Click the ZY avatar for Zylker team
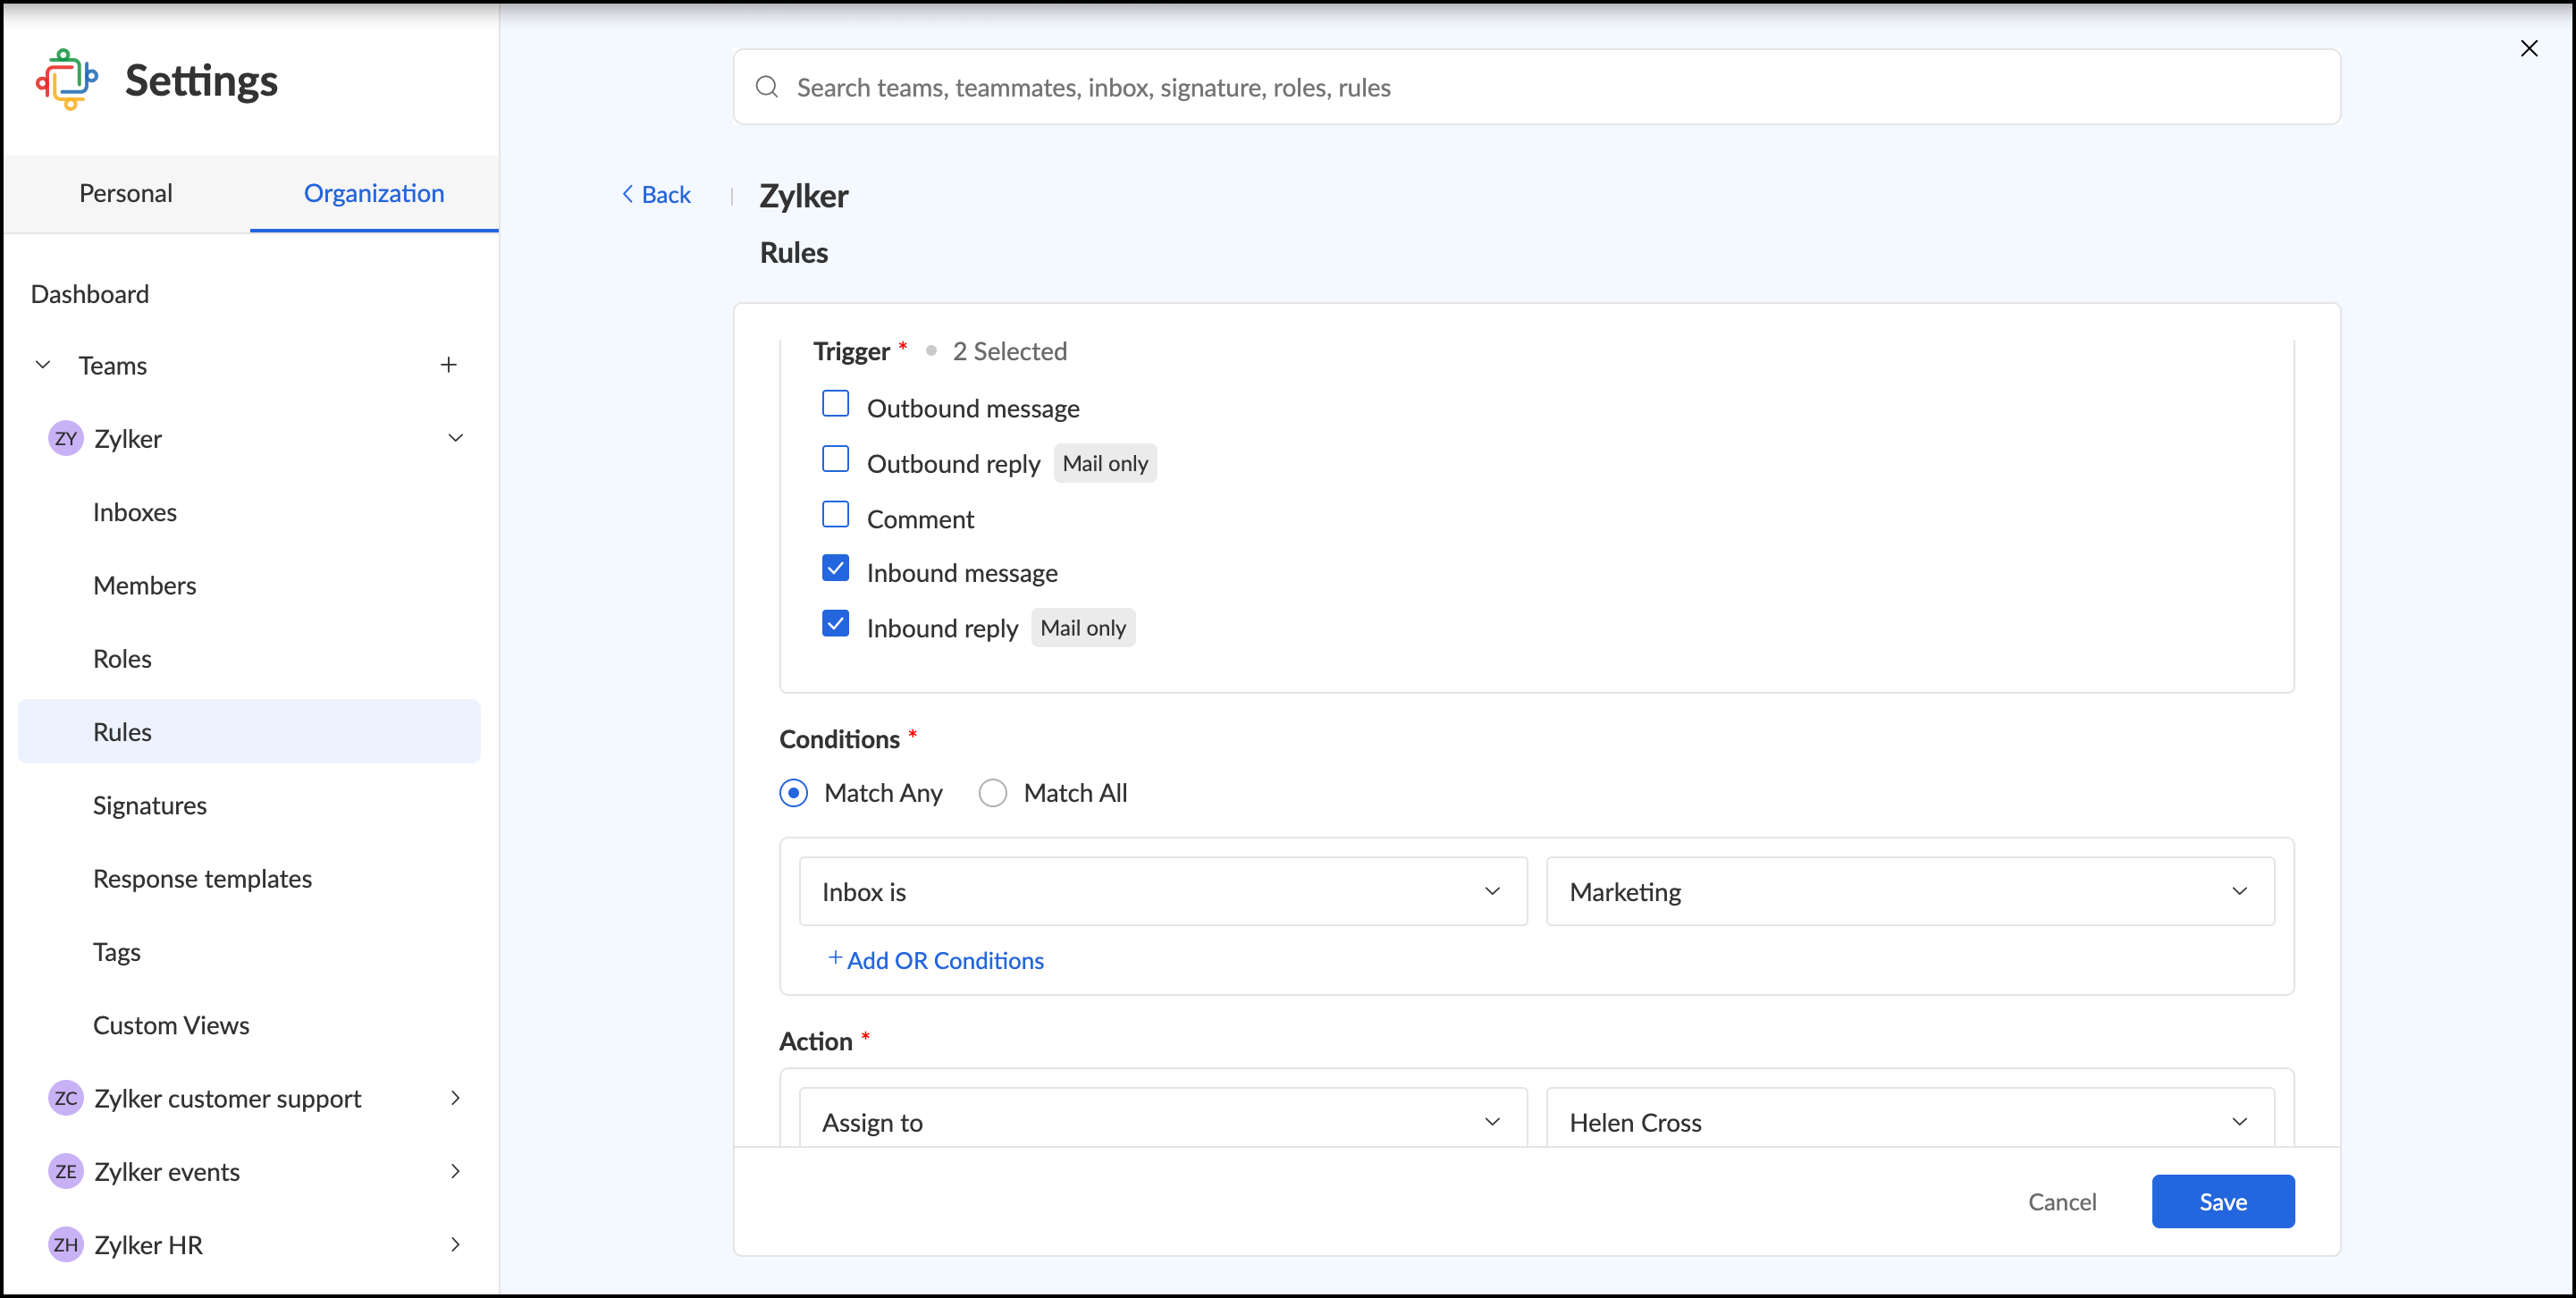 click(x=66, y=438)
